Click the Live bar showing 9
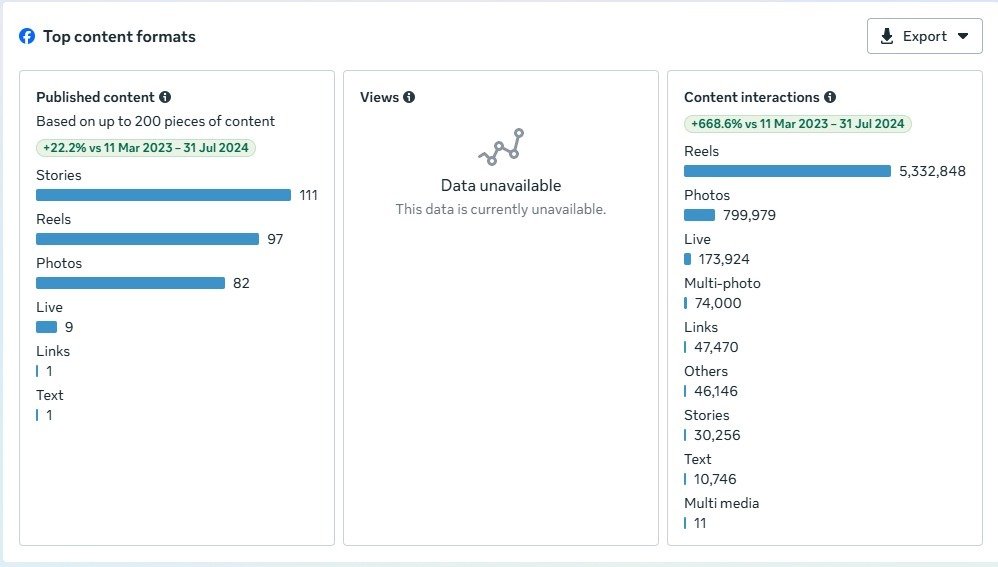The image size is (998, 567). point(46,327)
